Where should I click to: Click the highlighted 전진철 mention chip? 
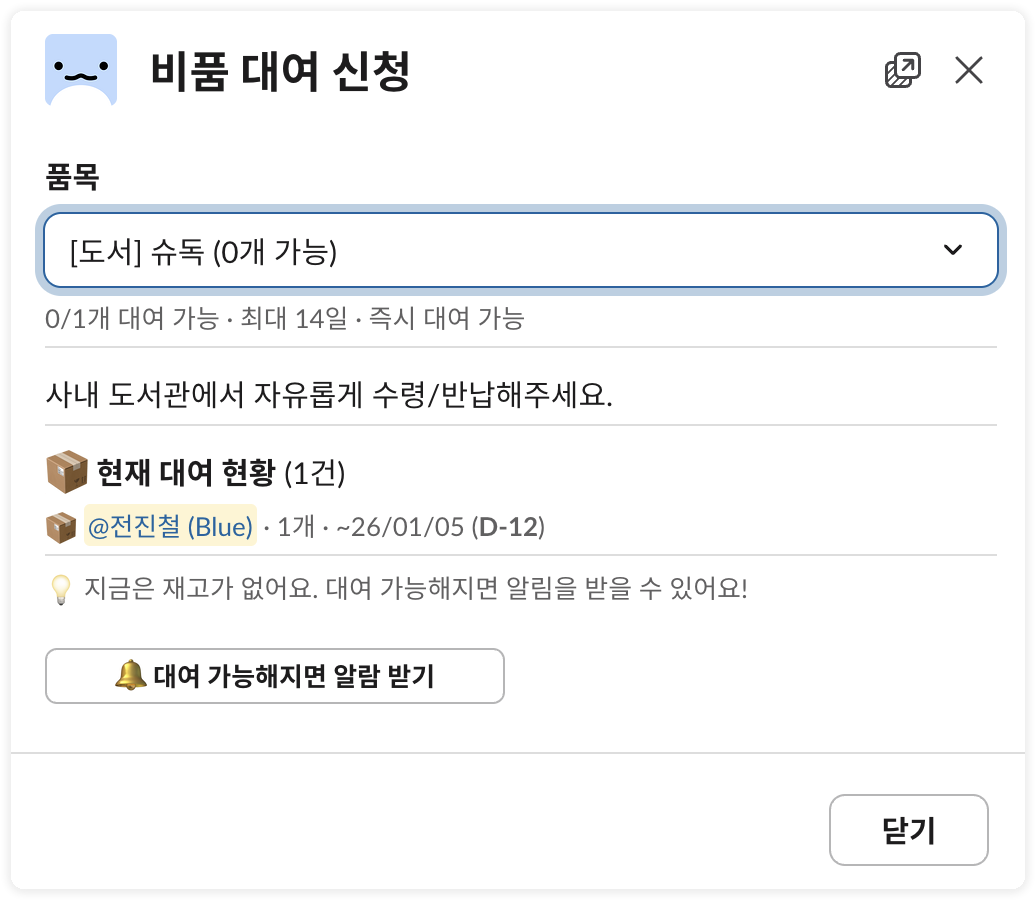point(166,525)
